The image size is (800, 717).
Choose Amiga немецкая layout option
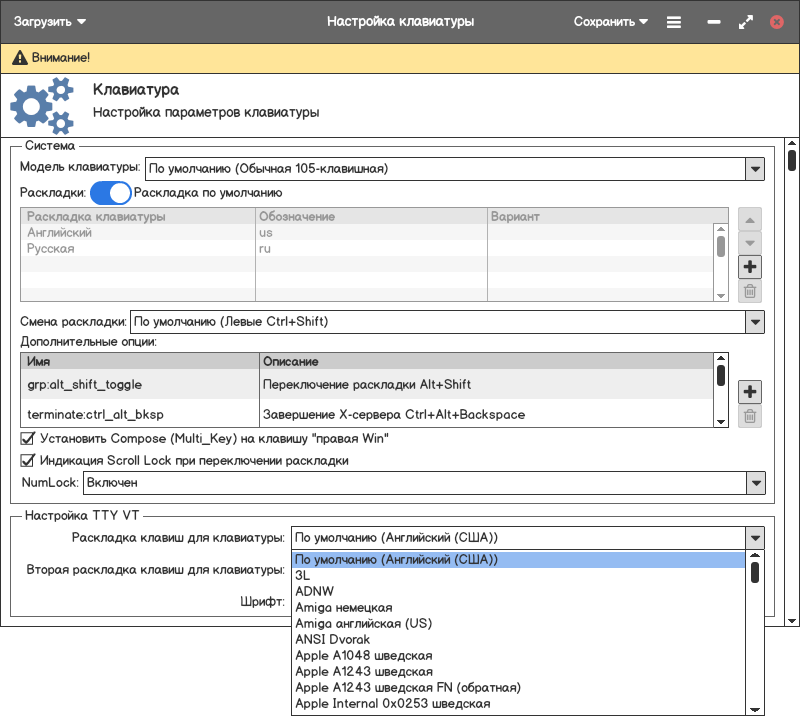click(343, 607)
